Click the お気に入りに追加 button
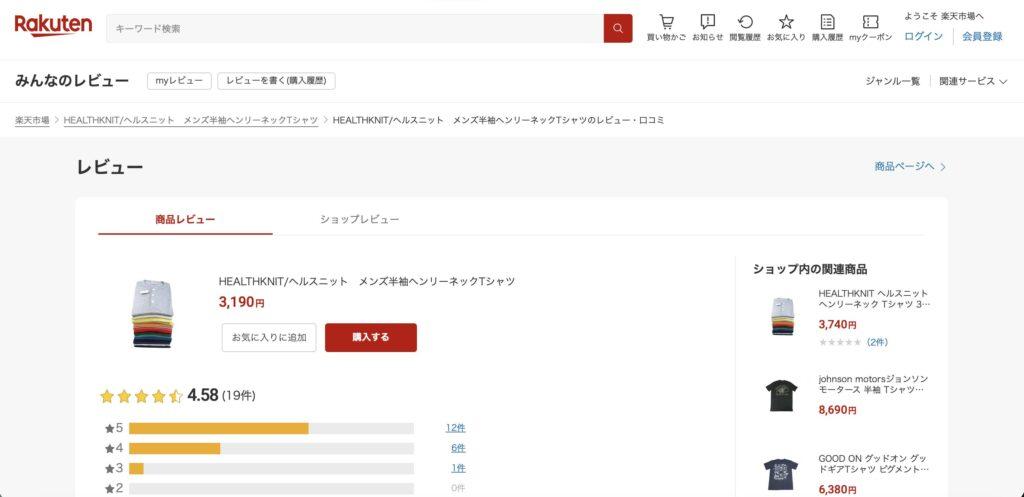Screen dimensions: 1024x497 pos(269,338)
